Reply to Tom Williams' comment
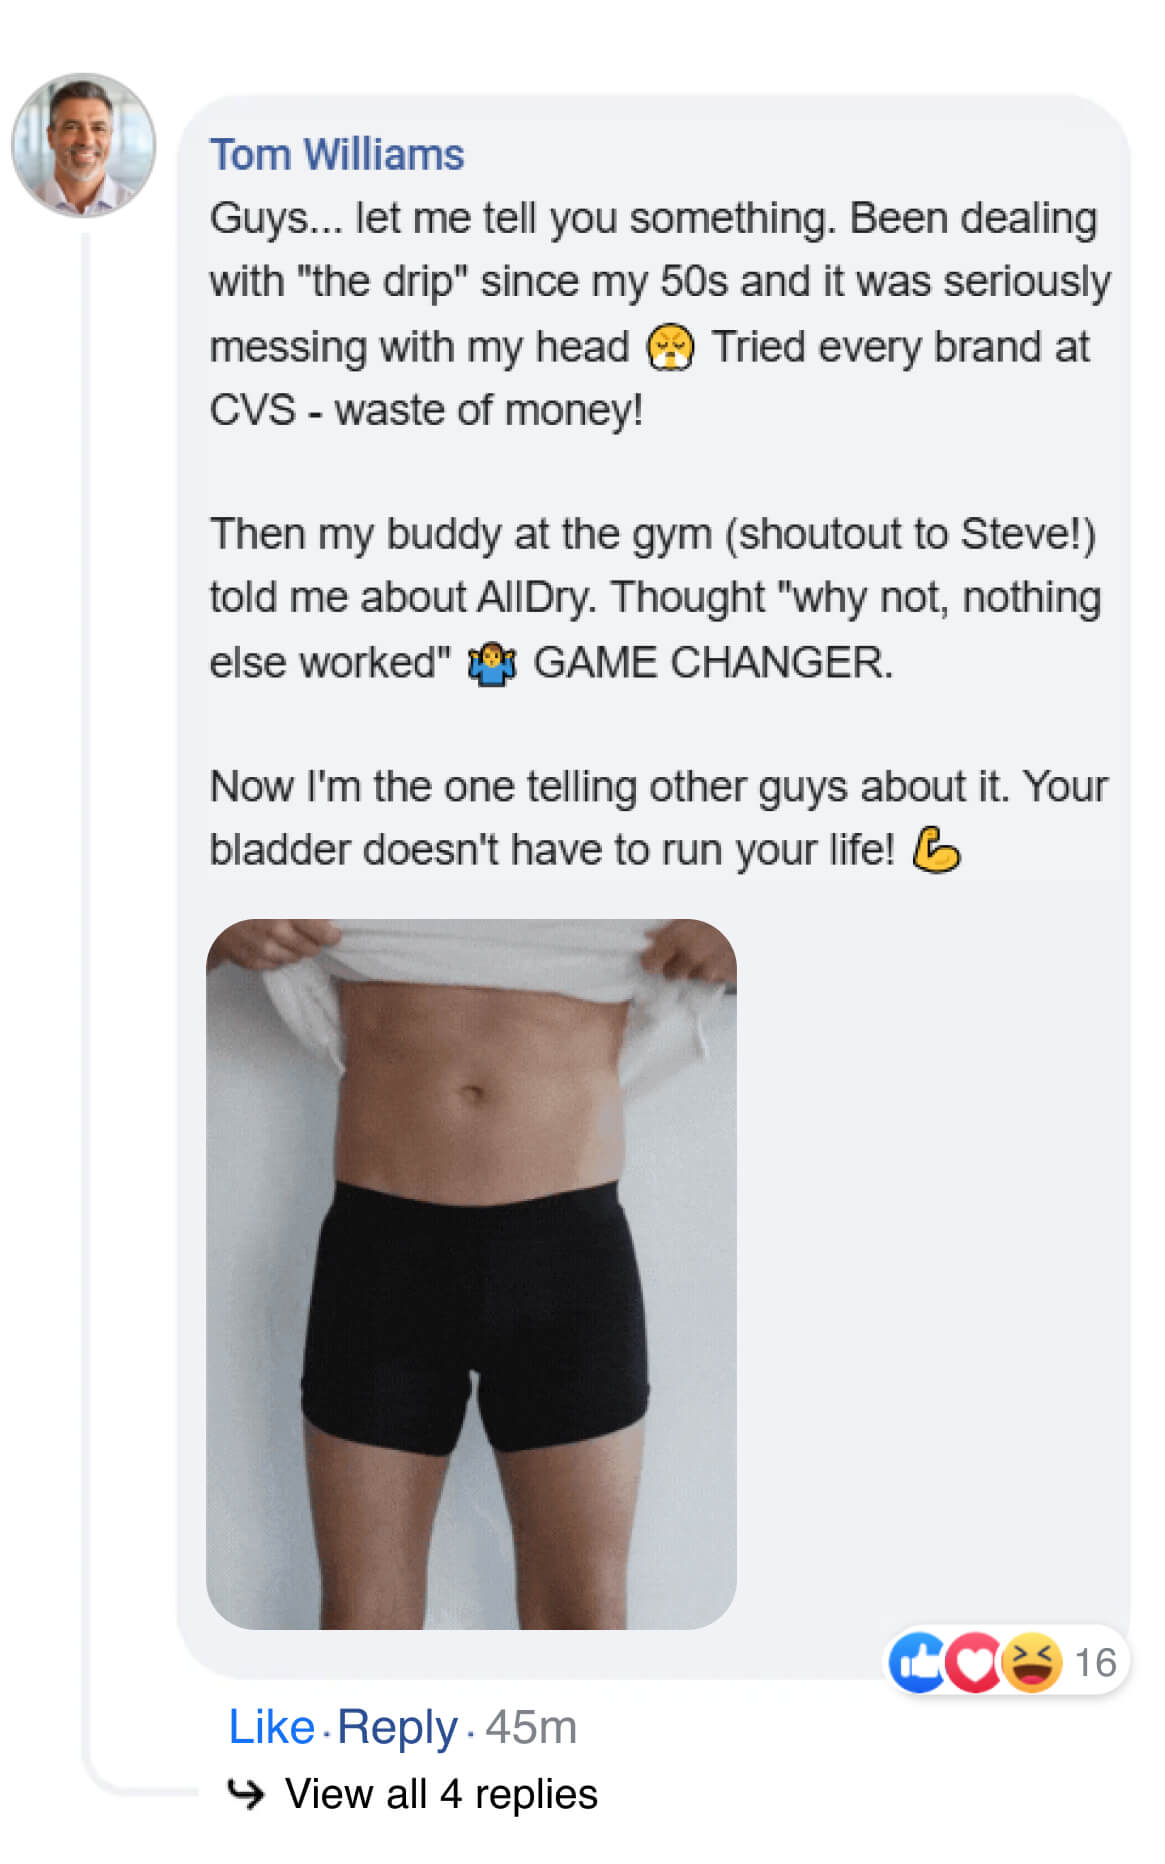This screenshot has height=1864, width=1165. tap(397, 1727)
